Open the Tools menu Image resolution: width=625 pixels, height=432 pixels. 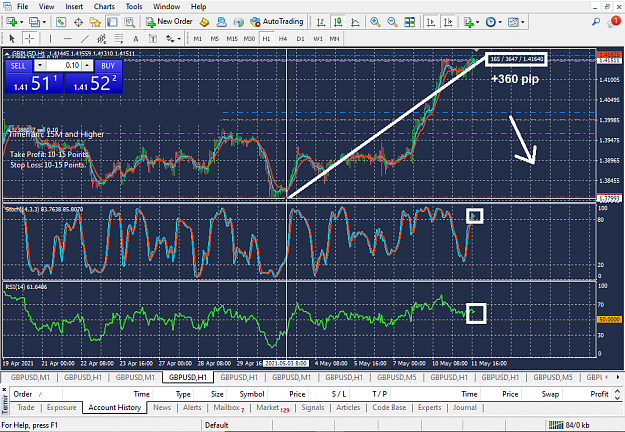(x=134, y=6)
